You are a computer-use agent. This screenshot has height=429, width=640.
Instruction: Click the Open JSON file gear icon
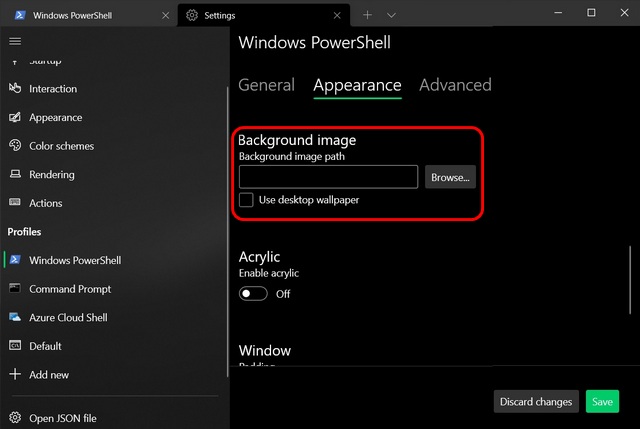pos(15,418)
